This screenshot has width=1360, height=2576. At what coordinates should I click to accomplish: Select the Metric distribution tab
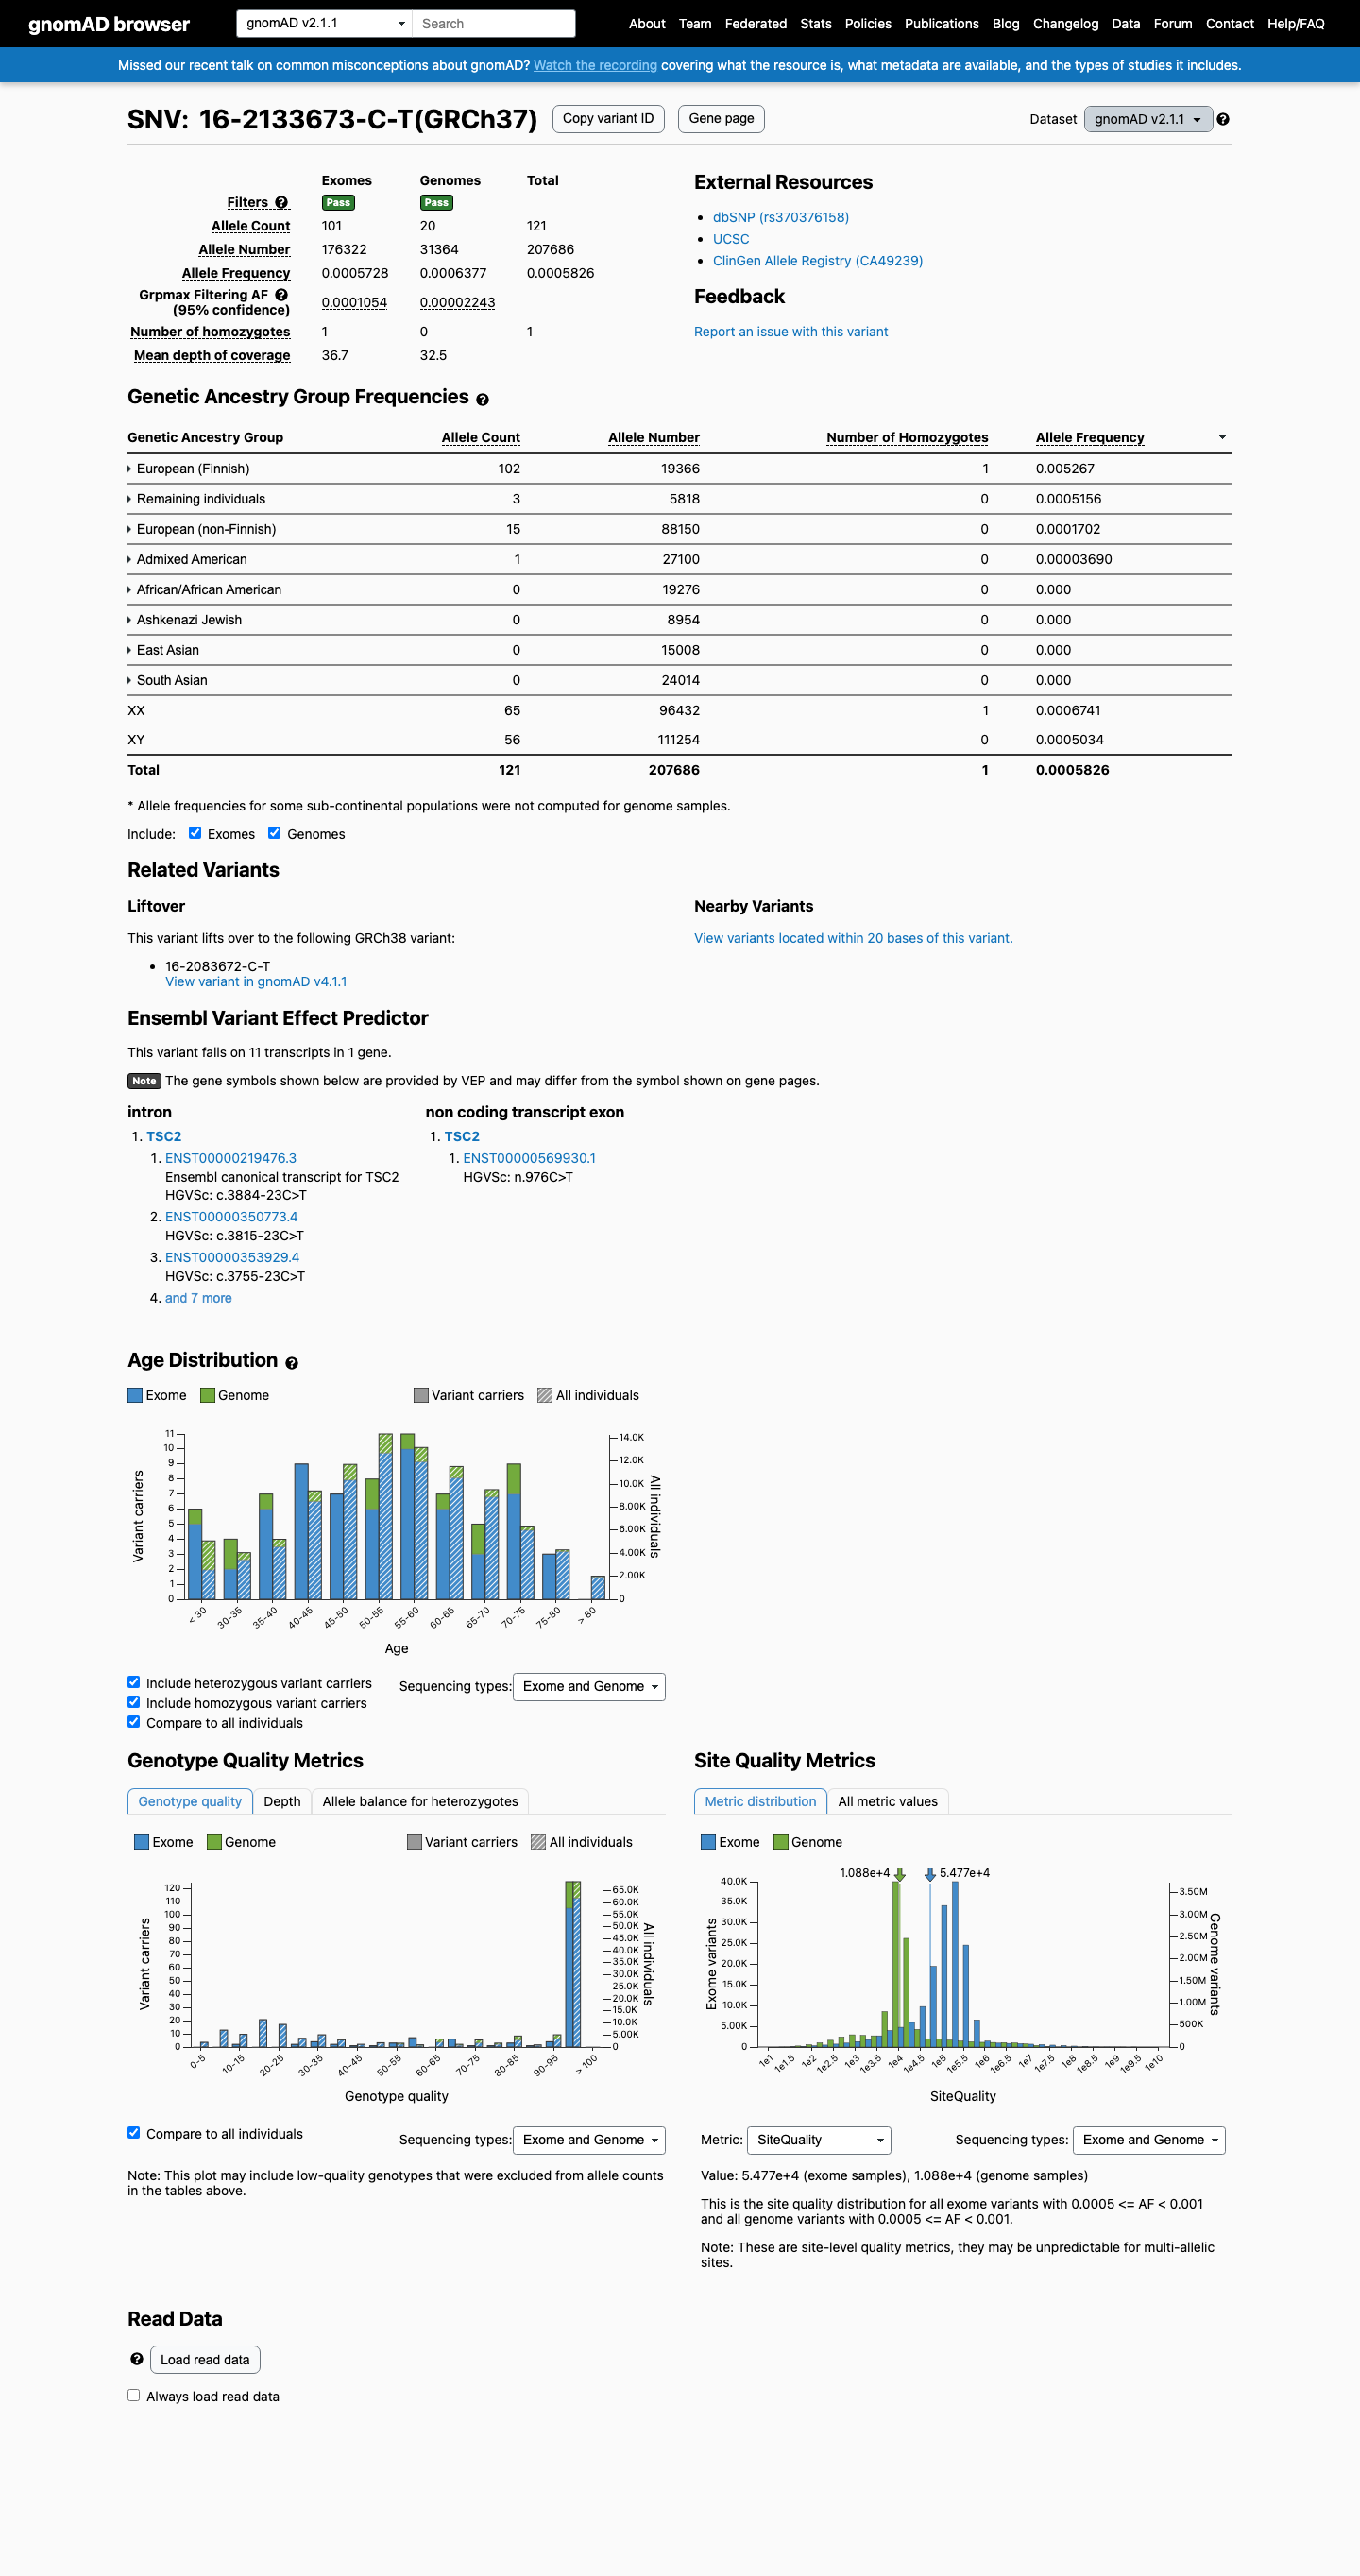(760, 1801)
